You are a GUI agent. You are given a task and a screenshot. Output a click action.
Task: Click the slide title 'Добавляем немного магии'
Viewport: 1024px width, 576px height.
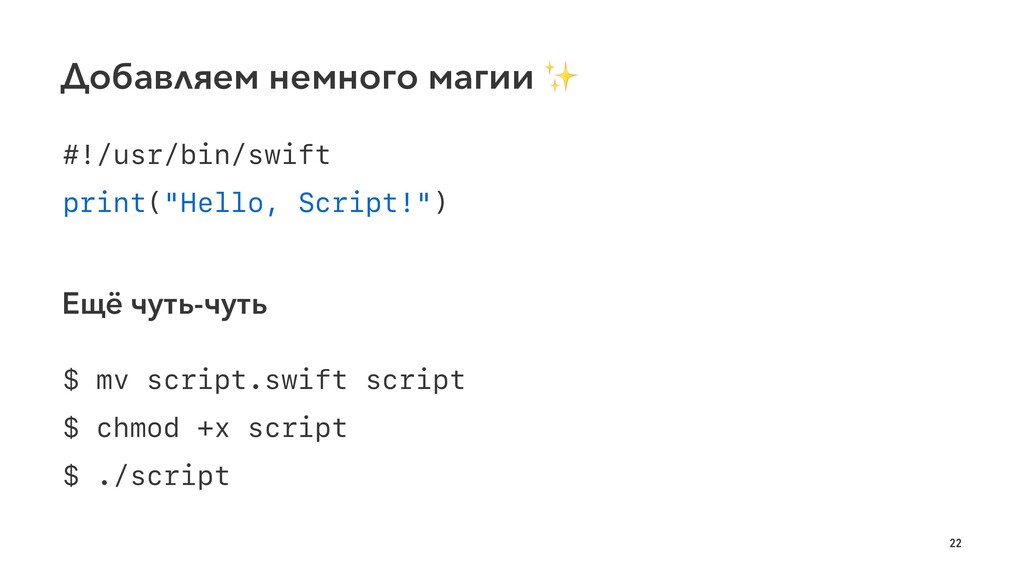click(297, 78)
